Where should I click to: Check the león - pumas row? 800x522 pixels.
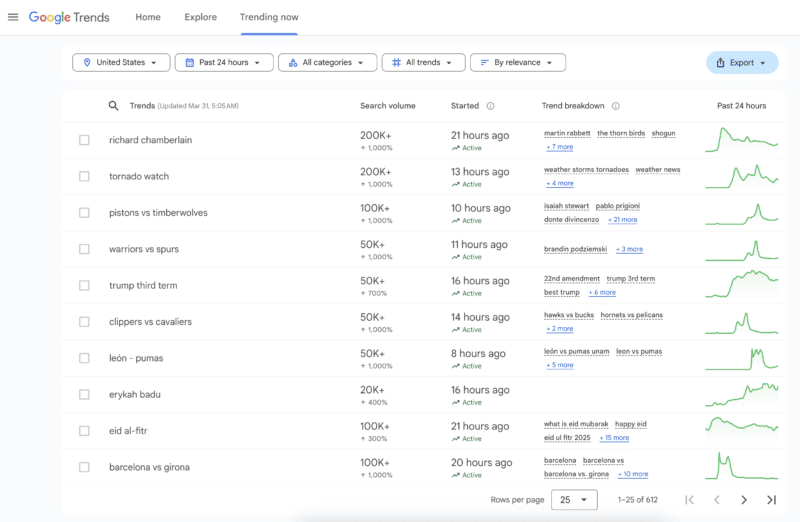coord(84,358)
